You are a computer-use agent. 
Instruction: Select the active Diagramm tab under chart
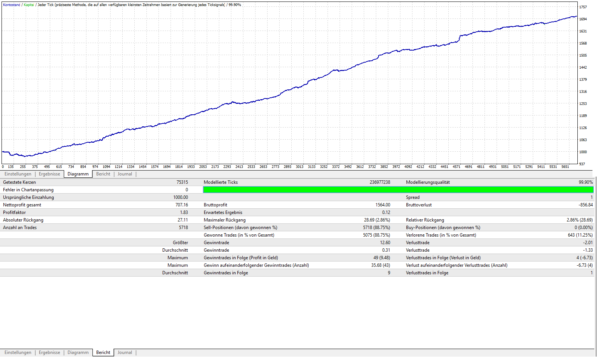pos(78,174)
